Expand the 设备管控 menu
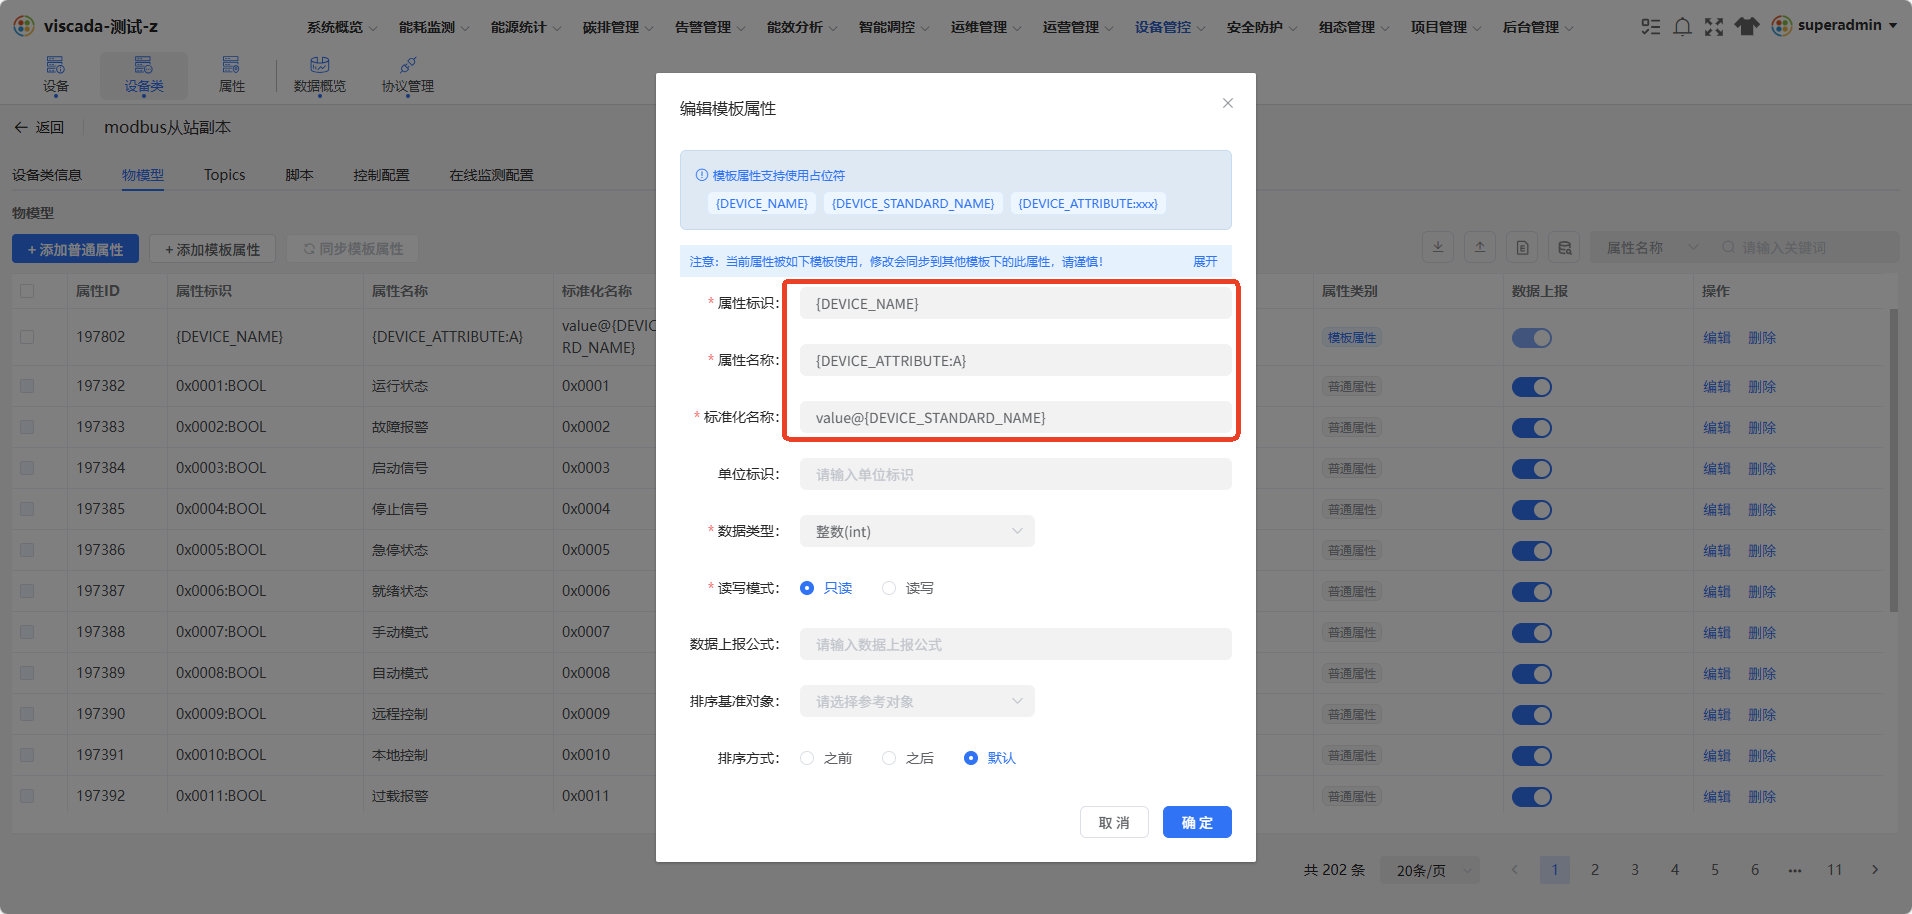This screenshot has height=914, width=1912. tap(1170, 27)
